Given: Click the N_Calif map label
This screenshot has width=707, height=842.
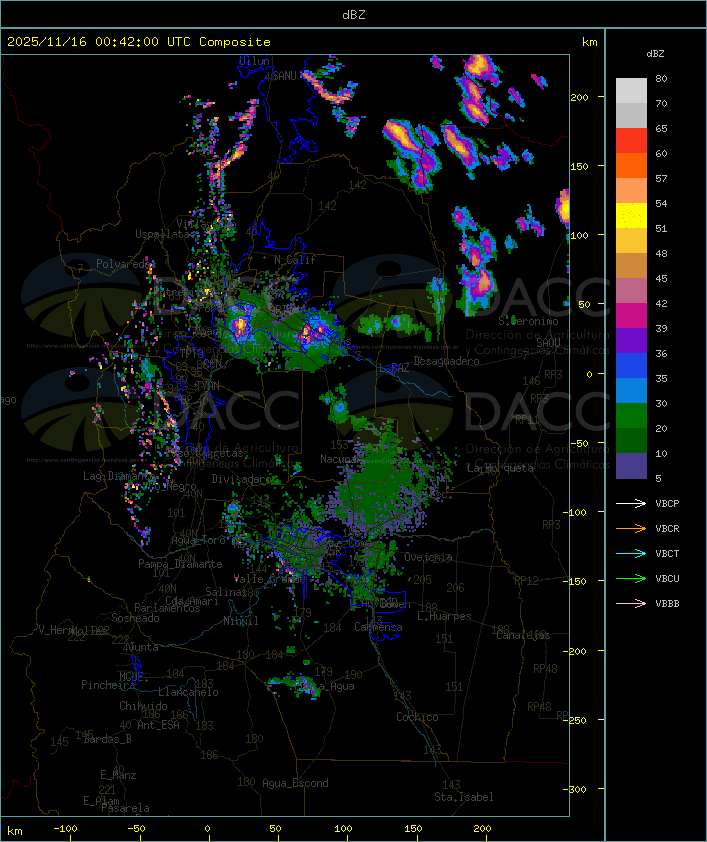Looking at the screenshot, I should point(295,260).
